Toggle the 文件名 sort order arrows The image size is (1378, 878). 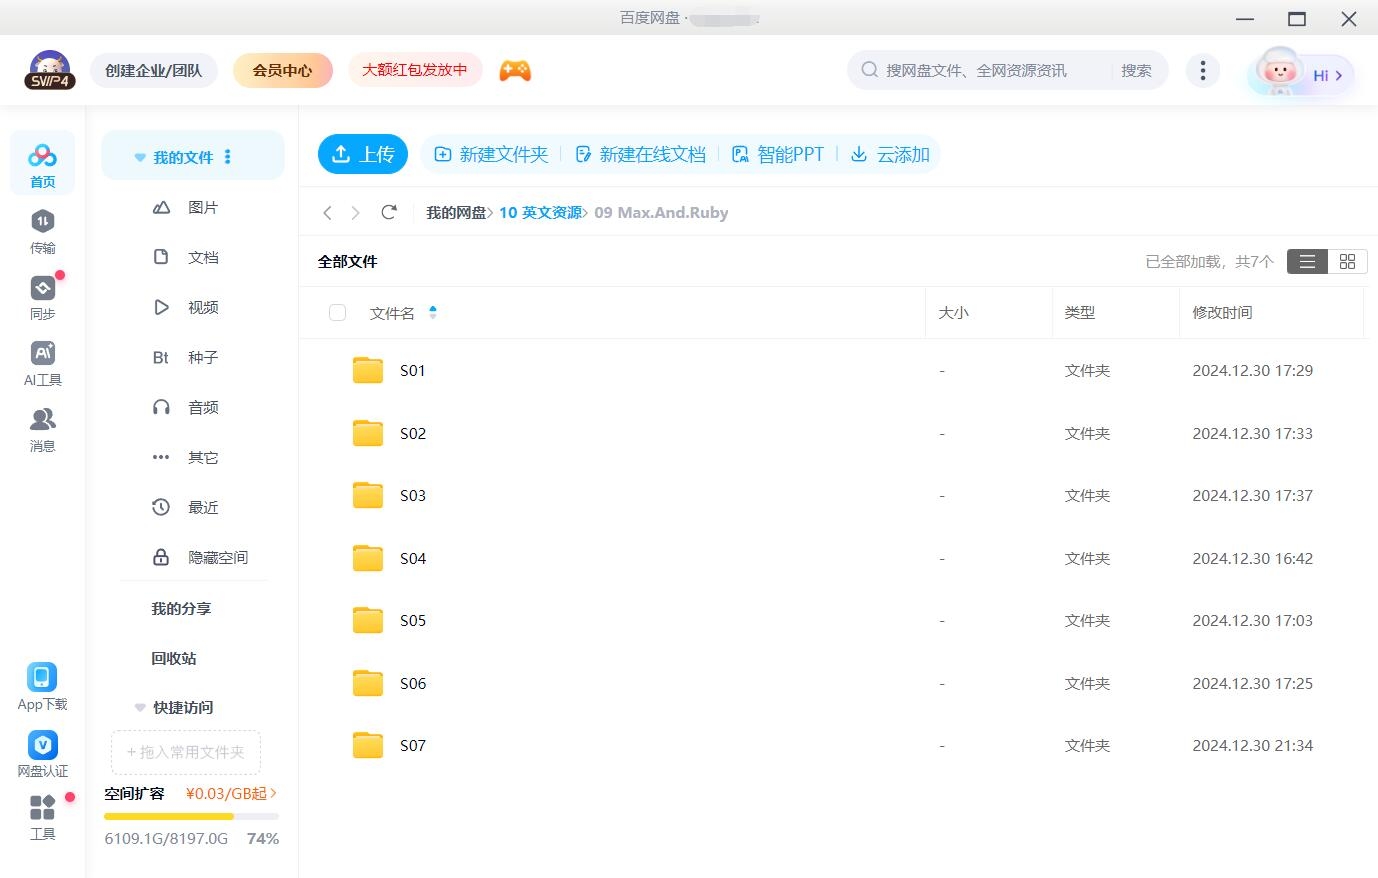click(x=433, y=312)
